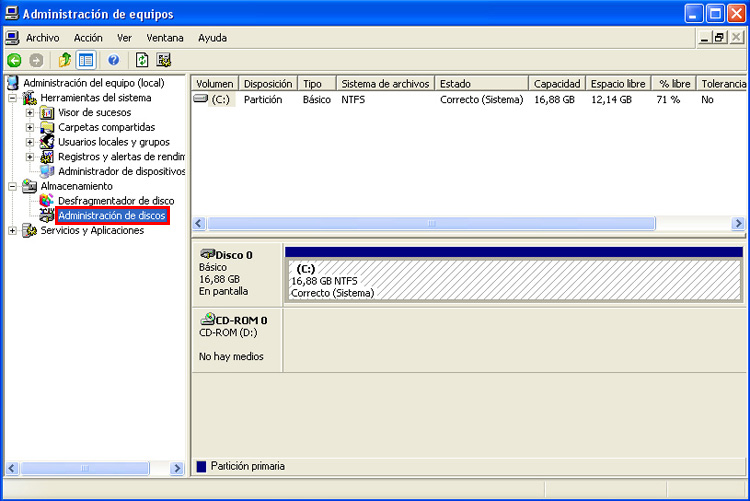Expand the Visor de sucesos node

coord(30,113)
